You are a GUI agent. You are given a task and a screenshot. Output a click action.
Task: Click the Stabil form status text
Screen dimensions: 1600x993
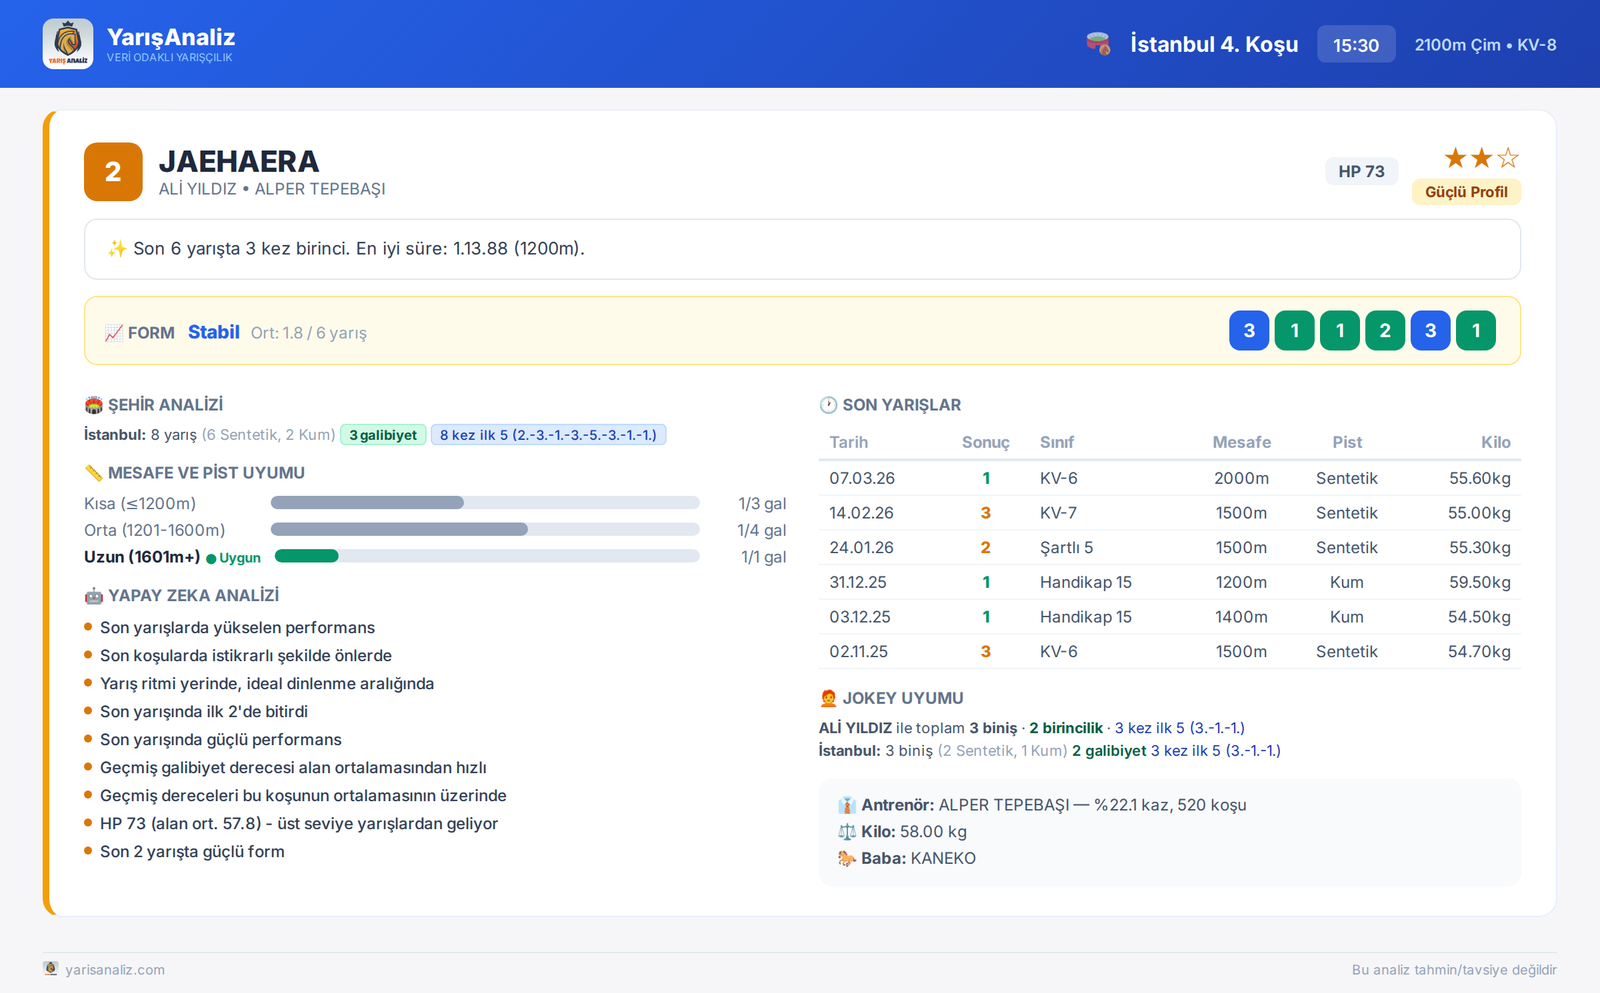pyautogui.click(x=214, y=332)
